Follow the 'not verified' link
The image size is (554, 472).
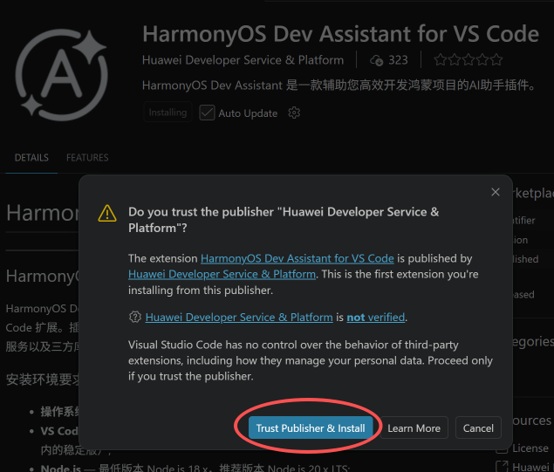[x=376, y=317]
